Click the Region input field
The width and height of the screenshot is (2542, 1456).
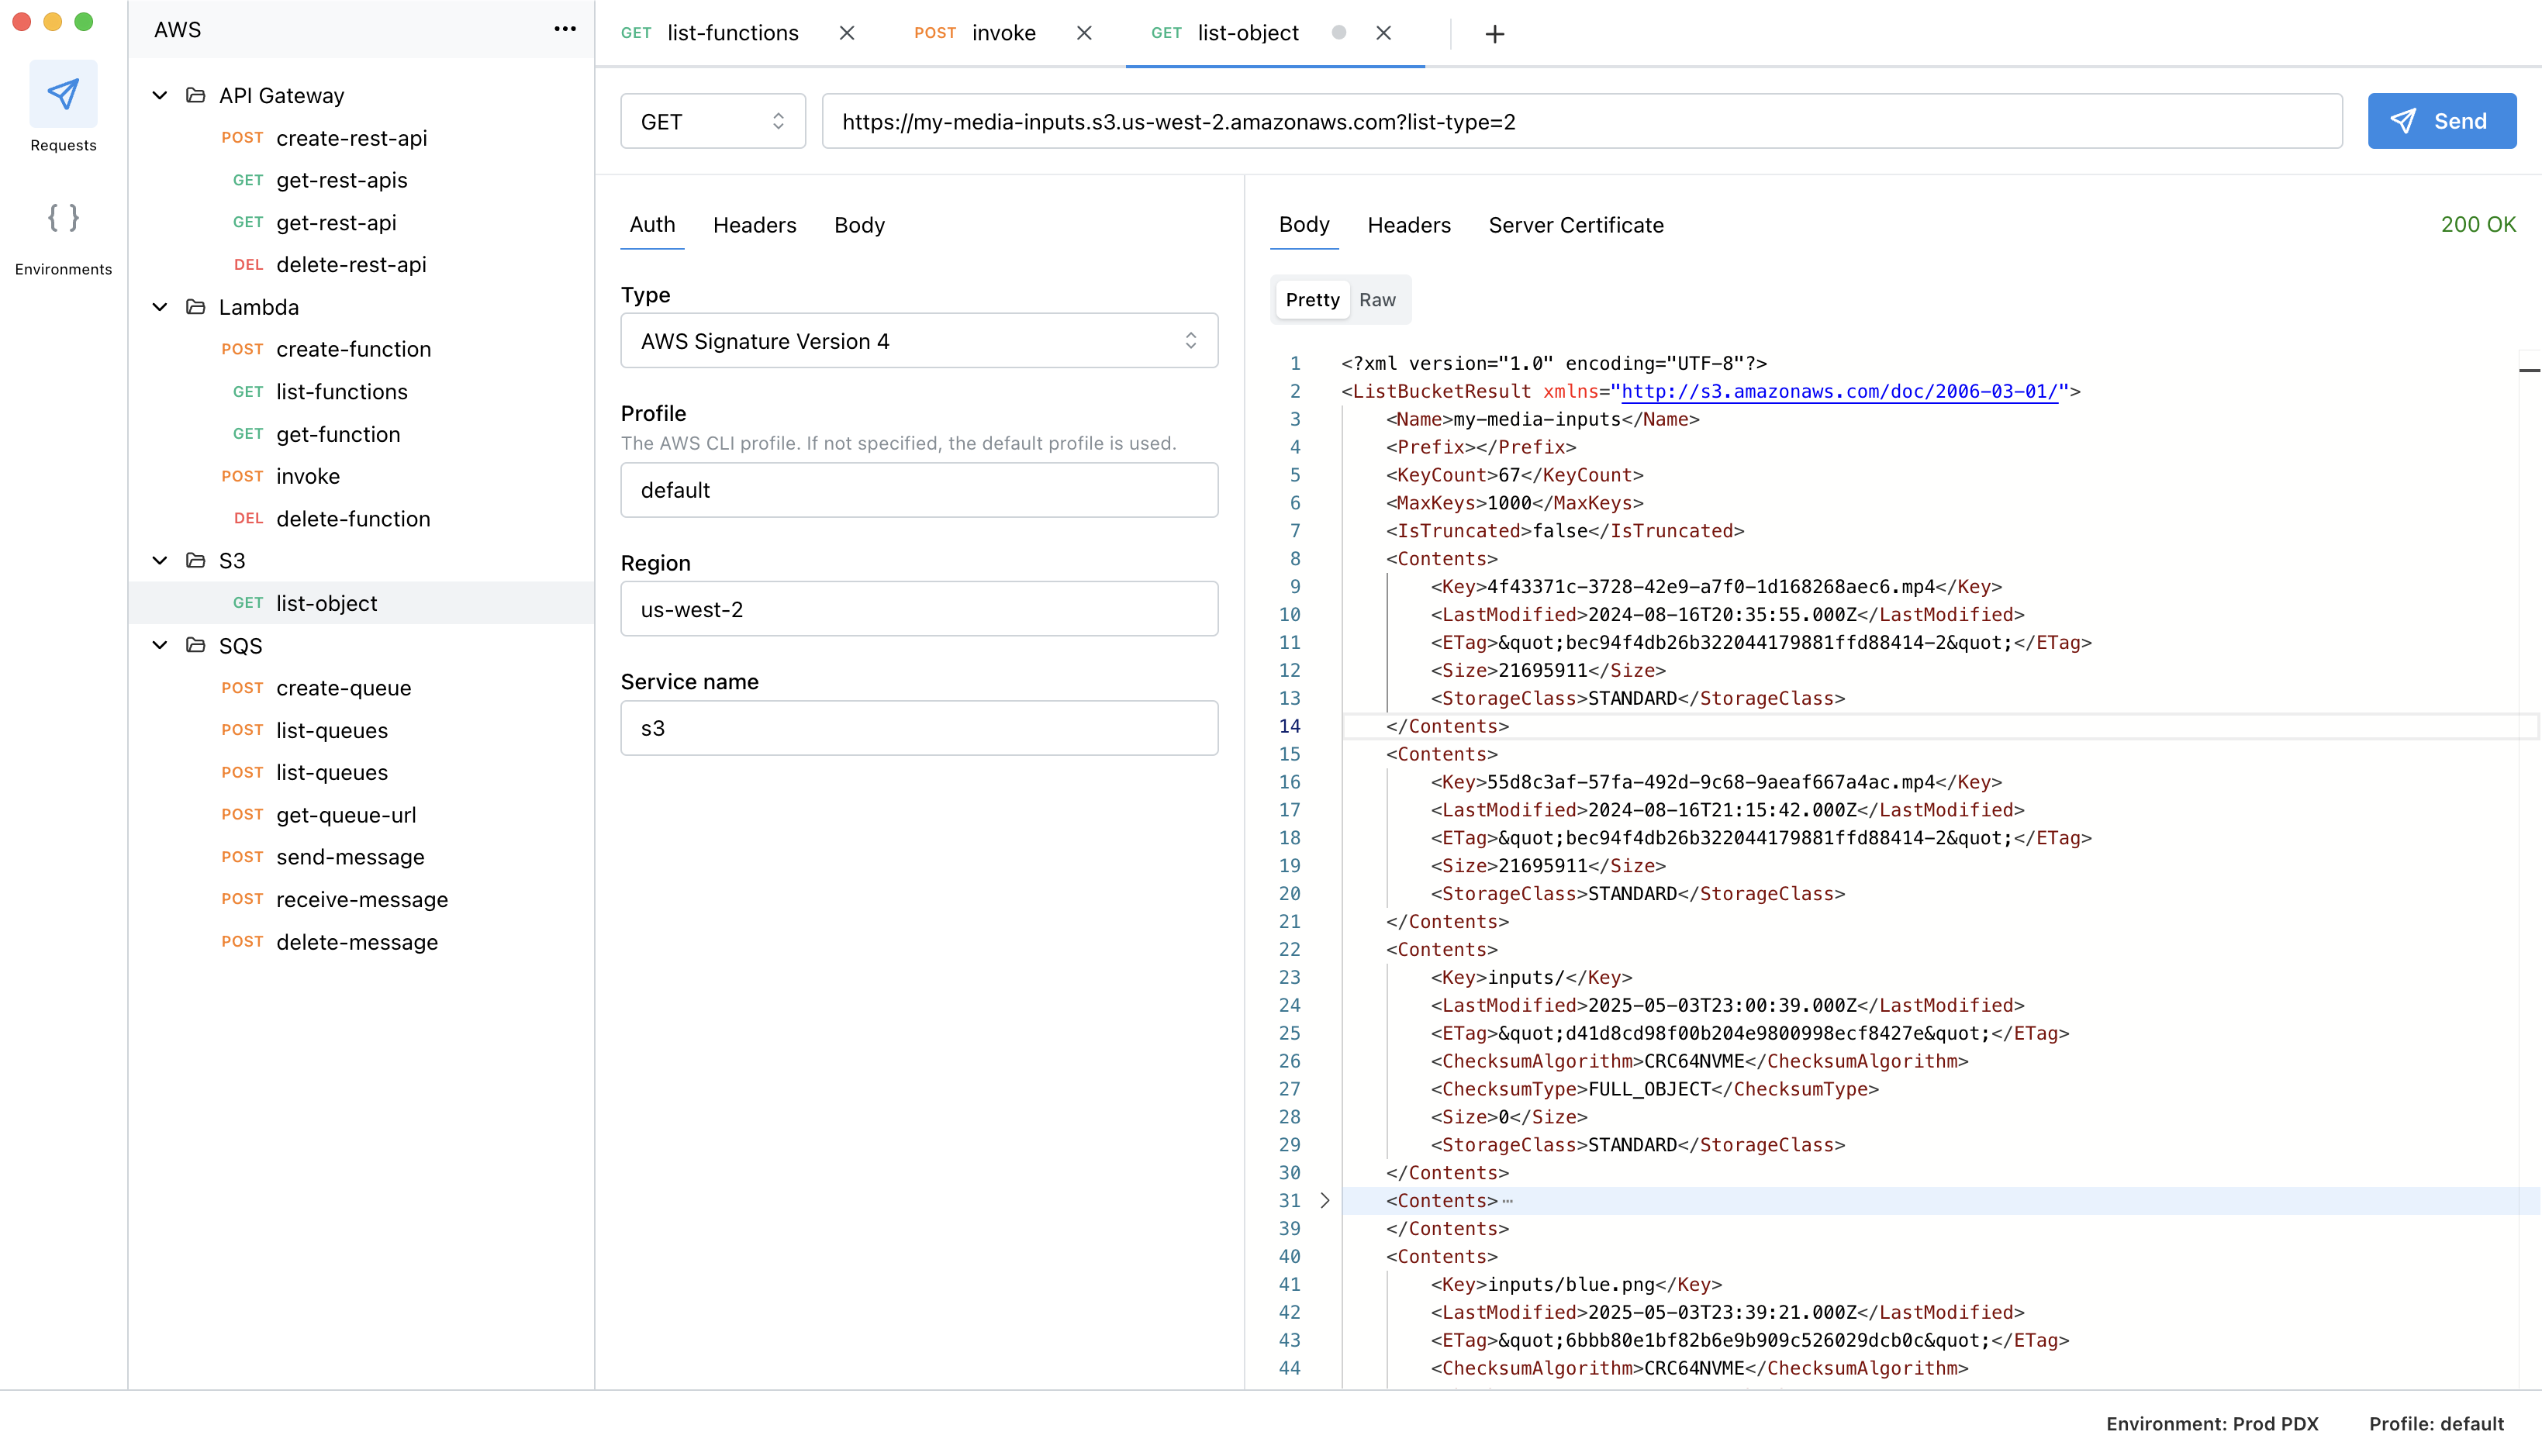point(919,609)
